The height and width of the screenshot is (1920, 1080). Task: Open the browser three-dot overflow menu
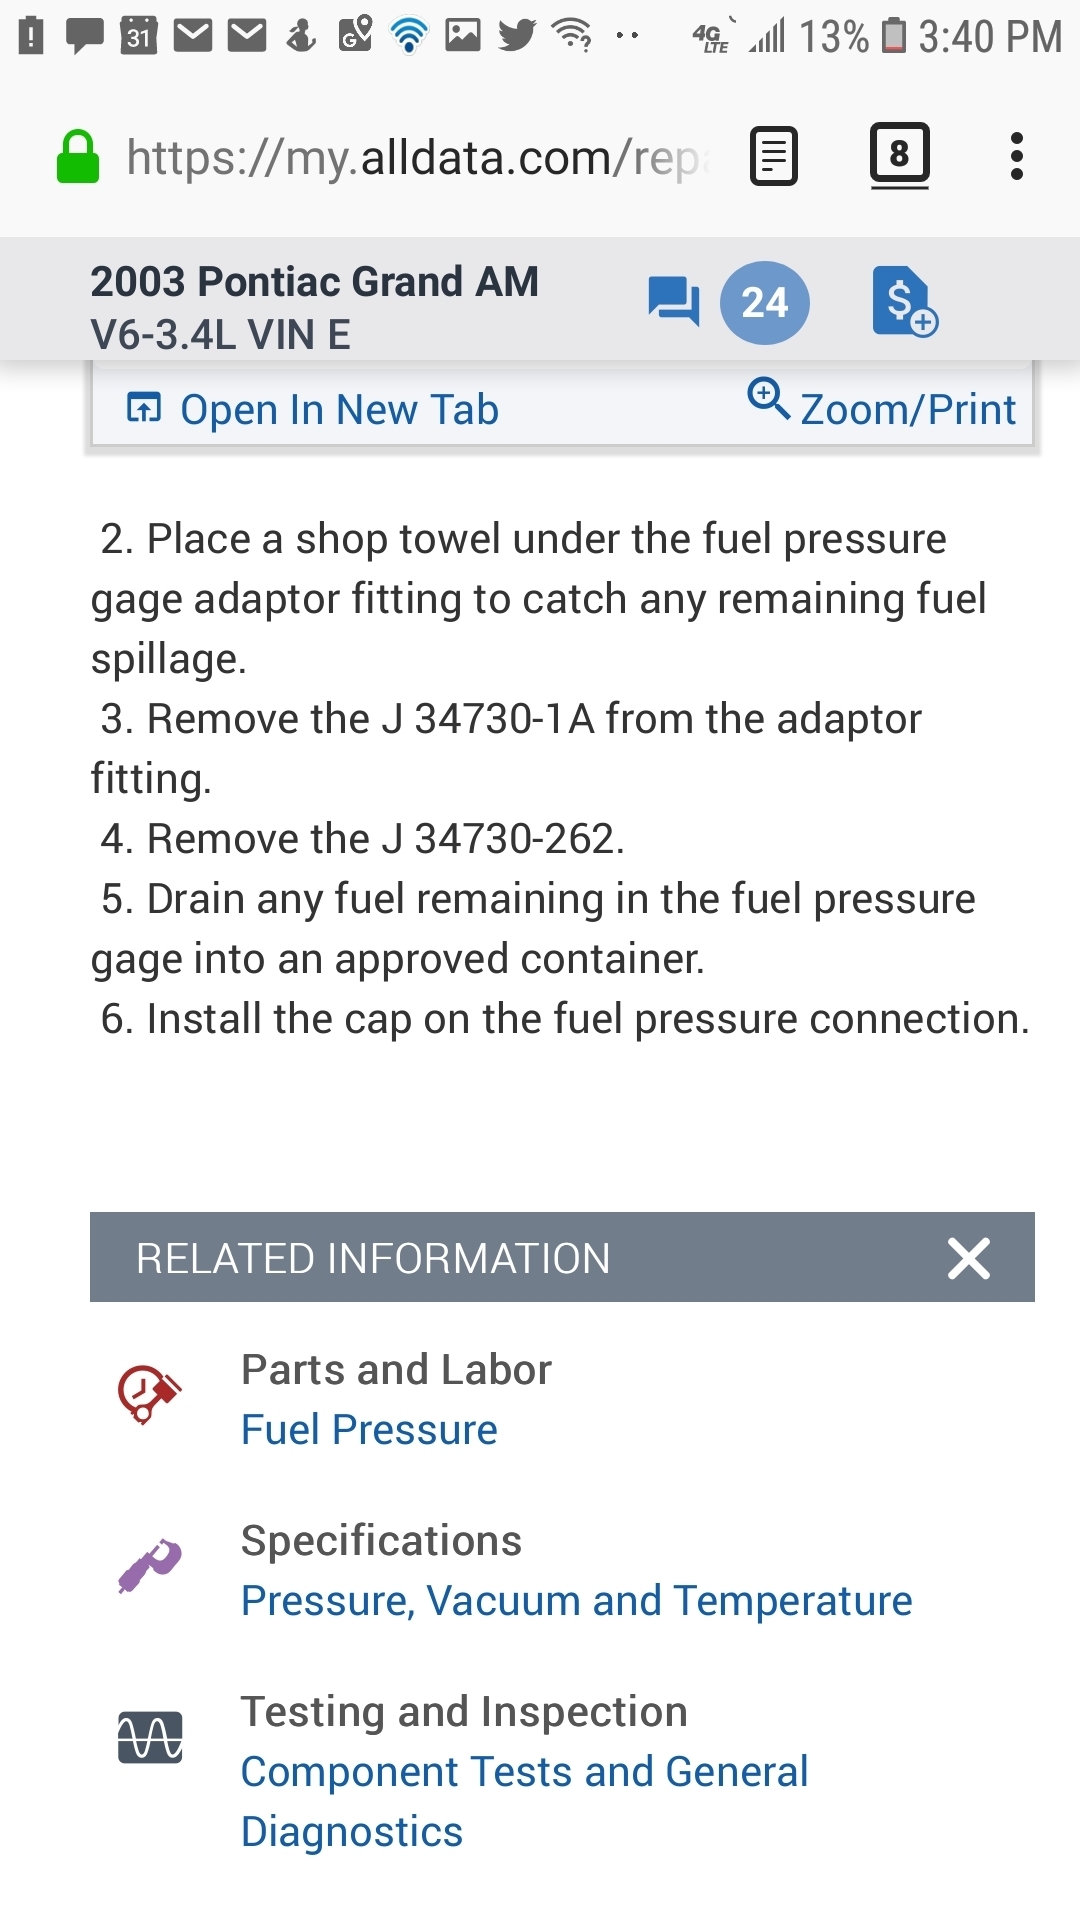coord(1016,157)
